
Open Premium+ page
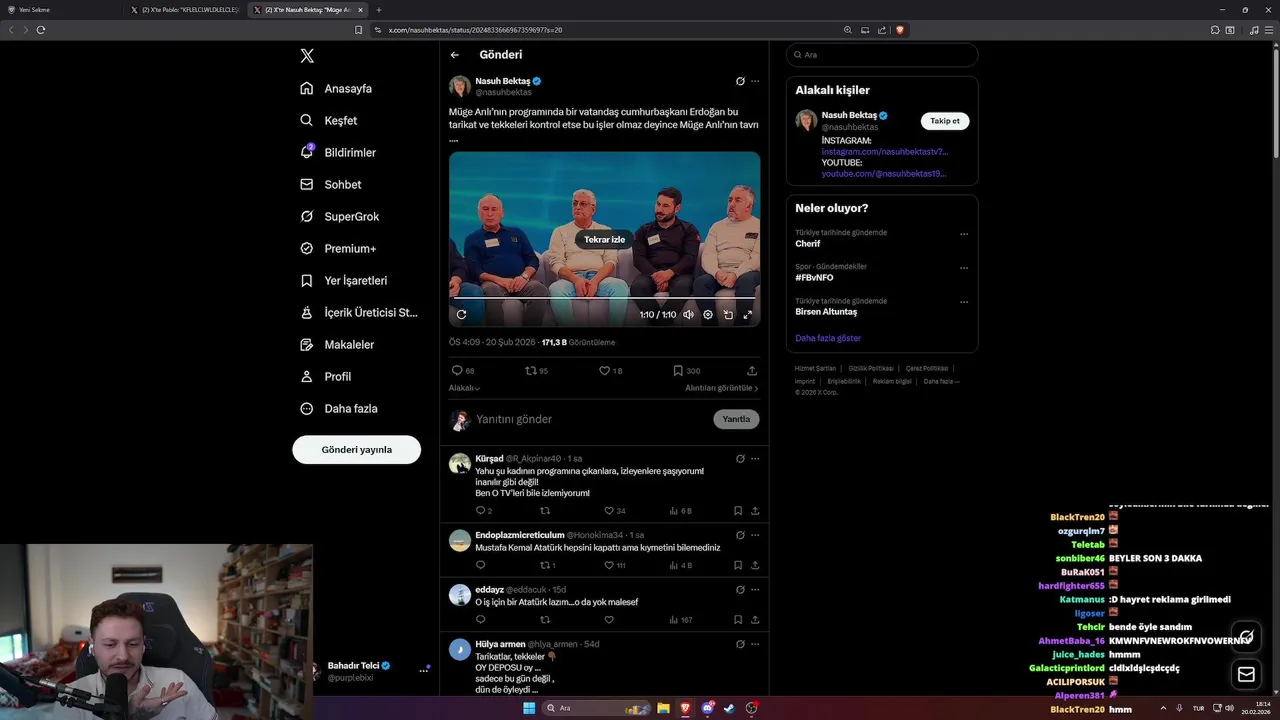(x=338, y=248)
